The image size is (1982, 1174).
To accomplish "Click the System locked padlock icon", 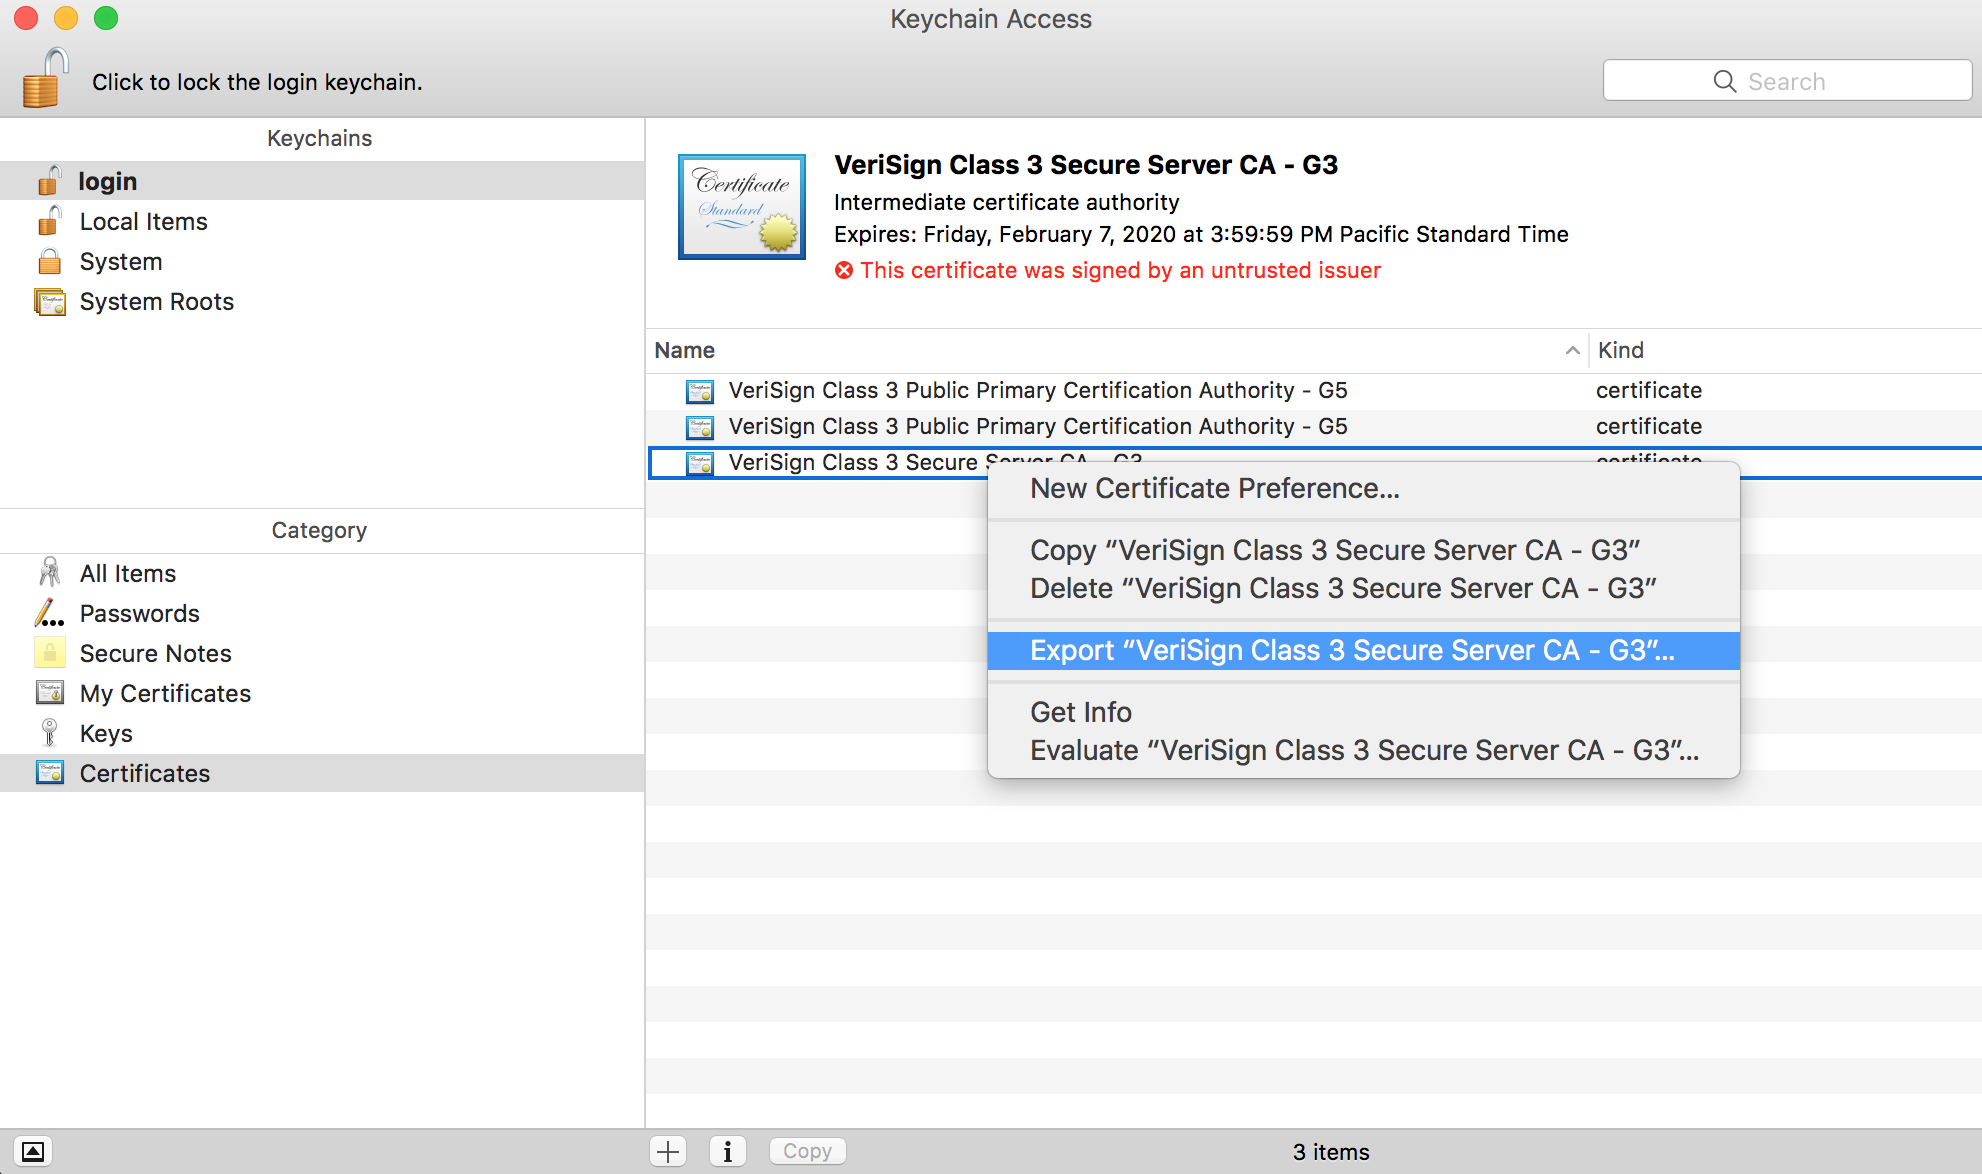I will pos(50,261).
